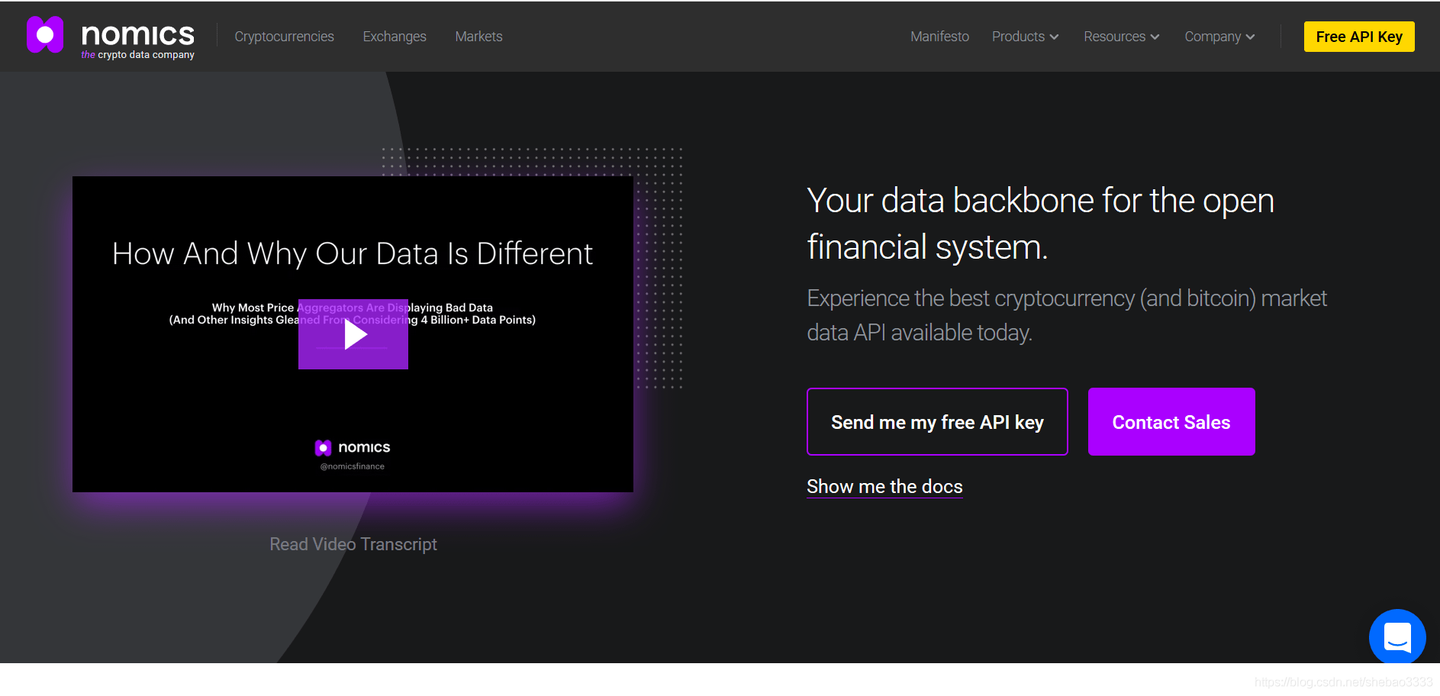Open the Cryptocurrencies nav item

click(x=284, y=37)
